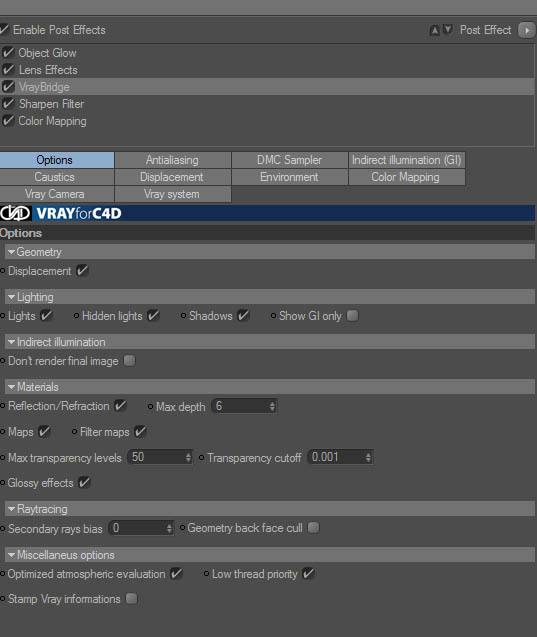Toggle the Maps checkbox

point(44,431)
